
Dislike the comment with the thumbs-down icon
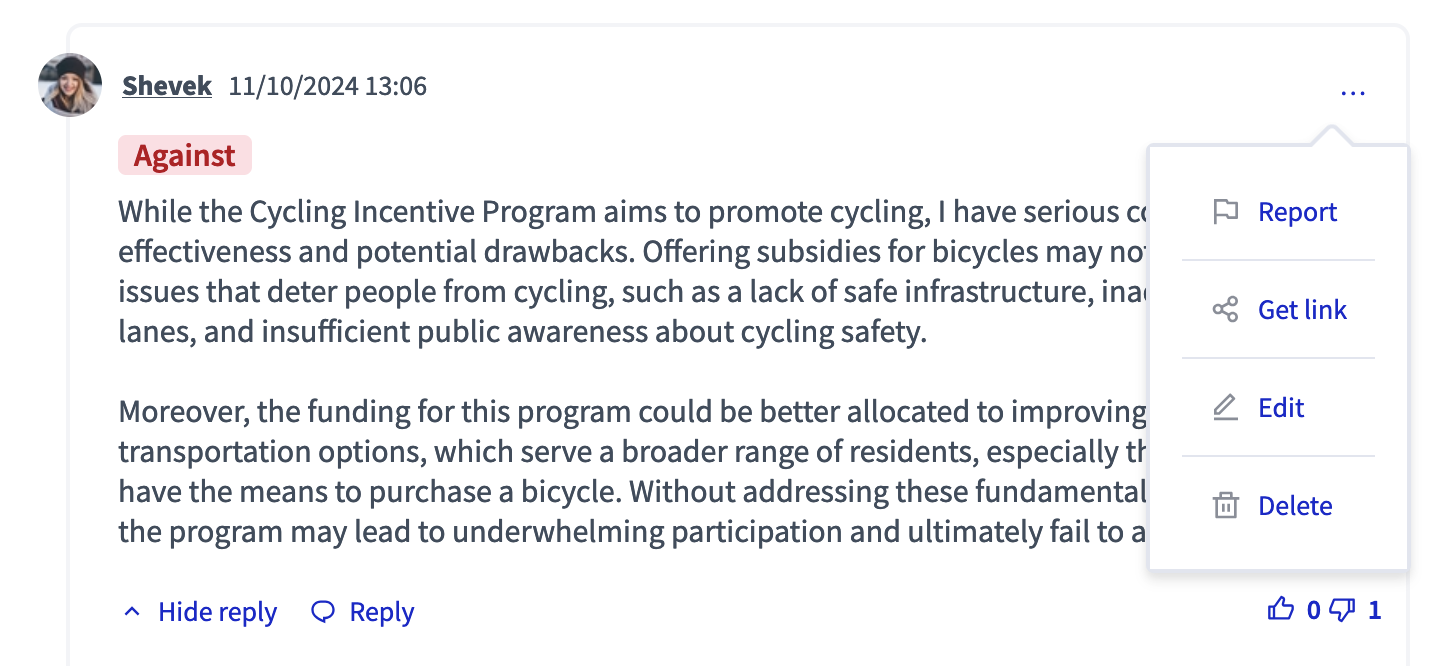click(1343, 609)
